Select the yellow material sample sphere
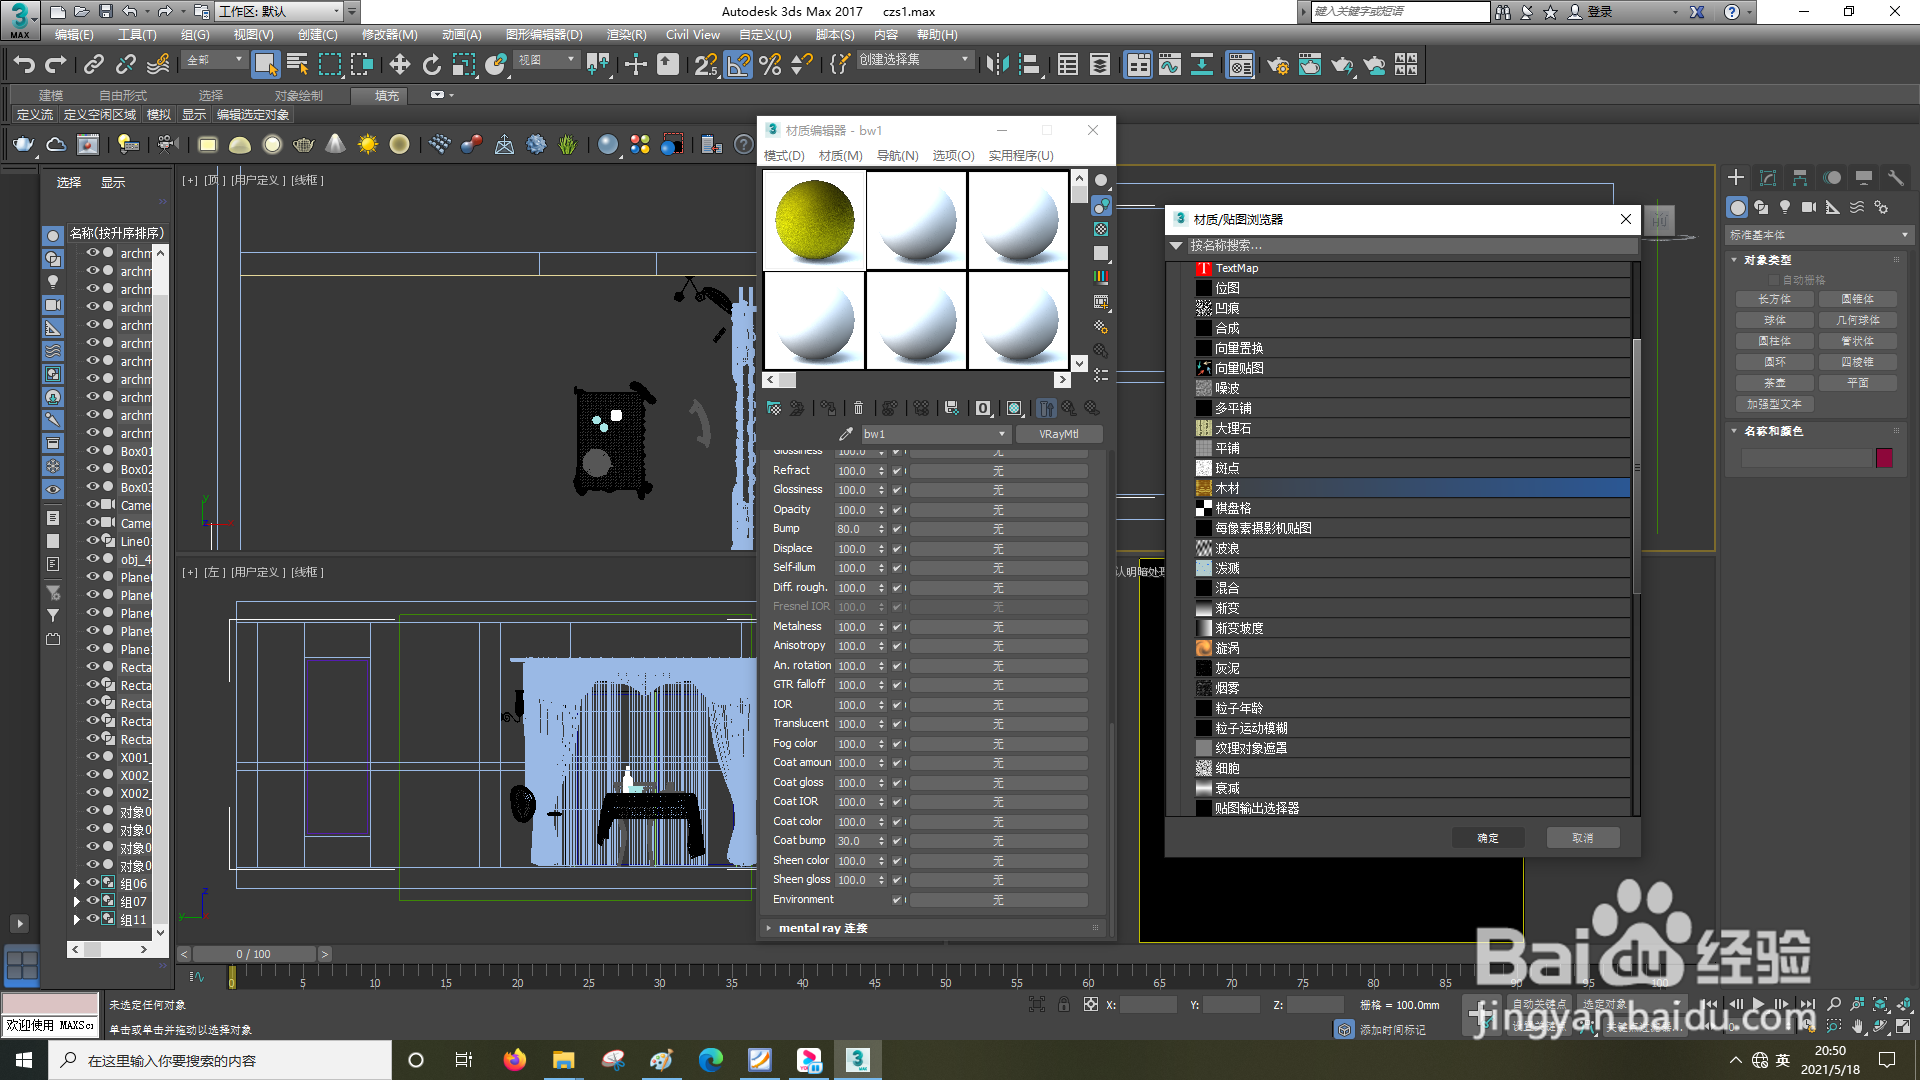The image size is (1920, 1082). (814, 220)
